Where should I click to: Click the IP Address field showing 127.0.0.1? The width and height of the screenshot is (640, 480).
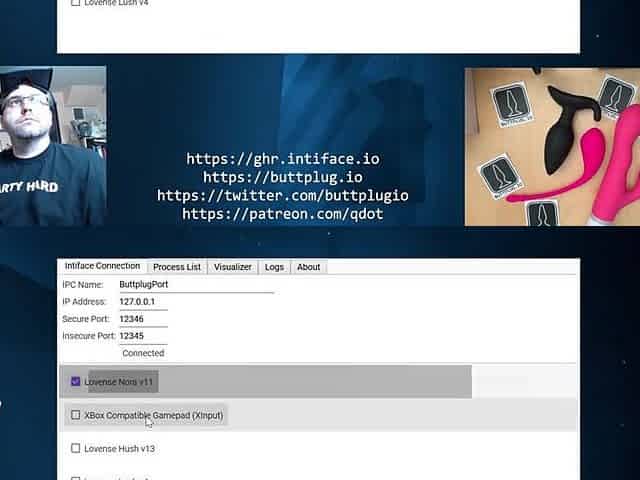[143, 302]
